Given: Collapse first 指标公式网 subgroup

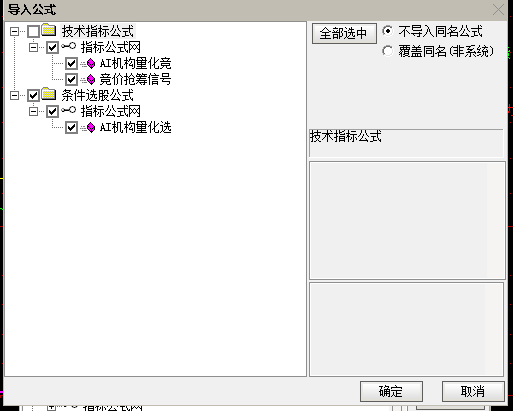Looking at the screenshot, I should [33, 47].
